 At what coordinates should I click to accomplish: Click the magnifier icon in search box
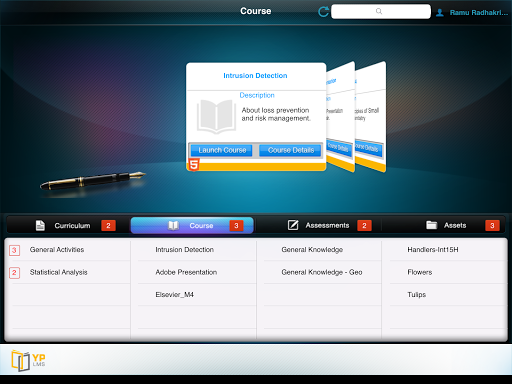pyautogui.click(x=379, y=11)
